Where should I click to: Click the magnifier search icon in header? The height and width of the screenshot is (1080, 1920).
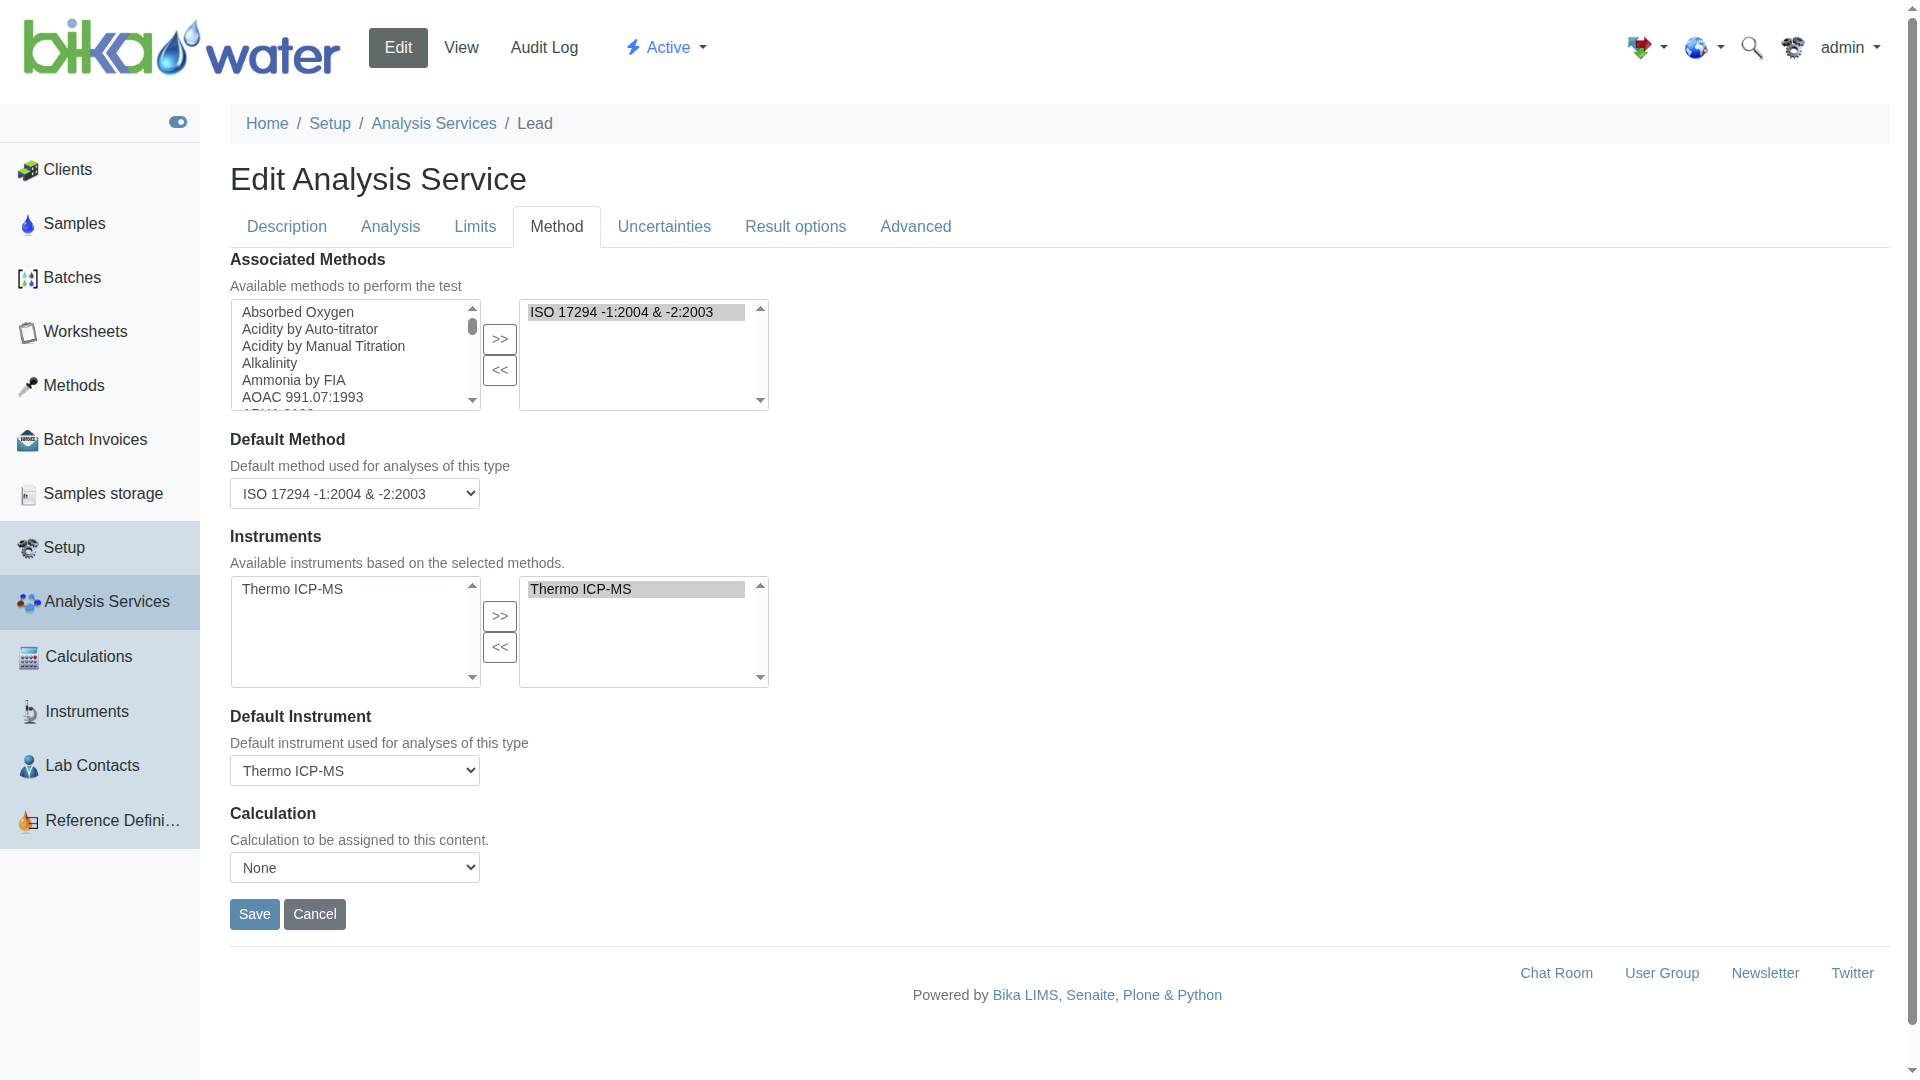click(1751, 48)
